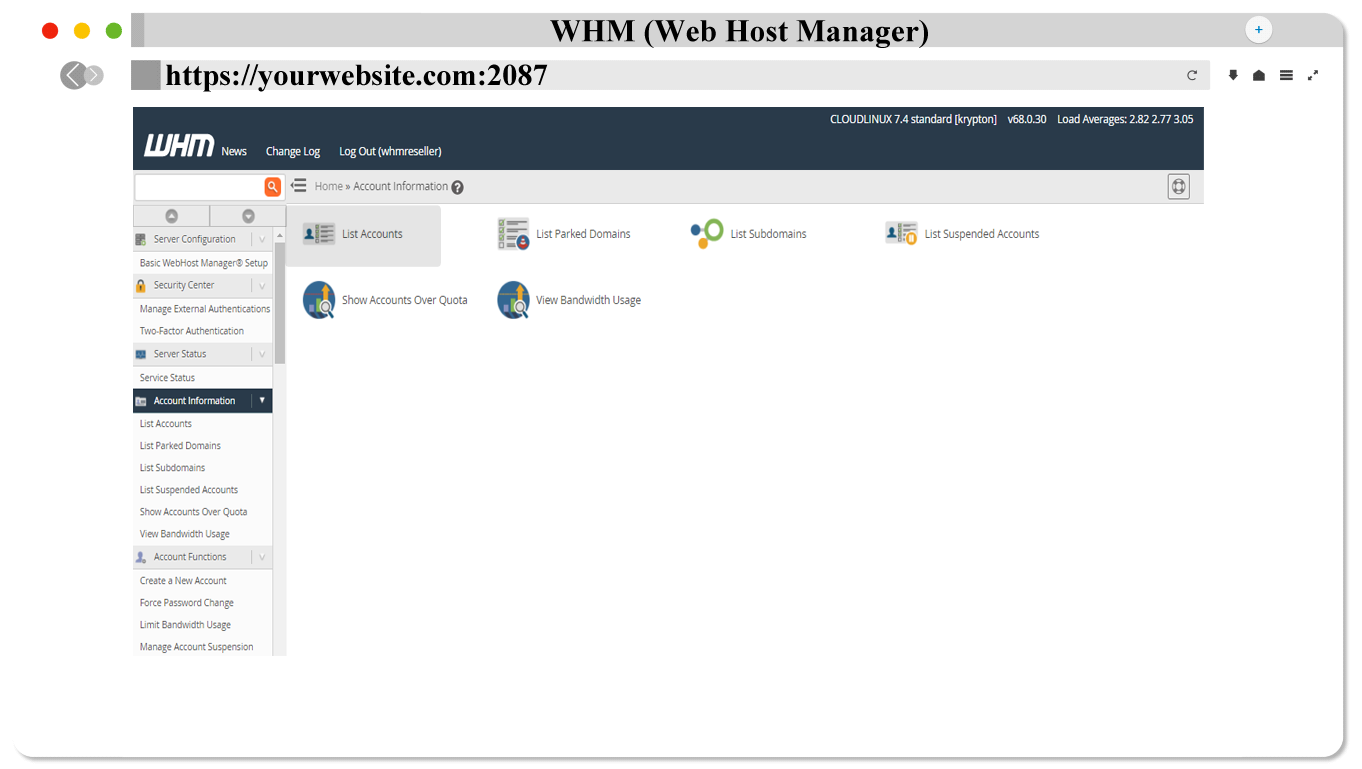Open the browser hamburger menu icon
The width and height of the screenshot is (1362, 769).
click(1286, 75)
